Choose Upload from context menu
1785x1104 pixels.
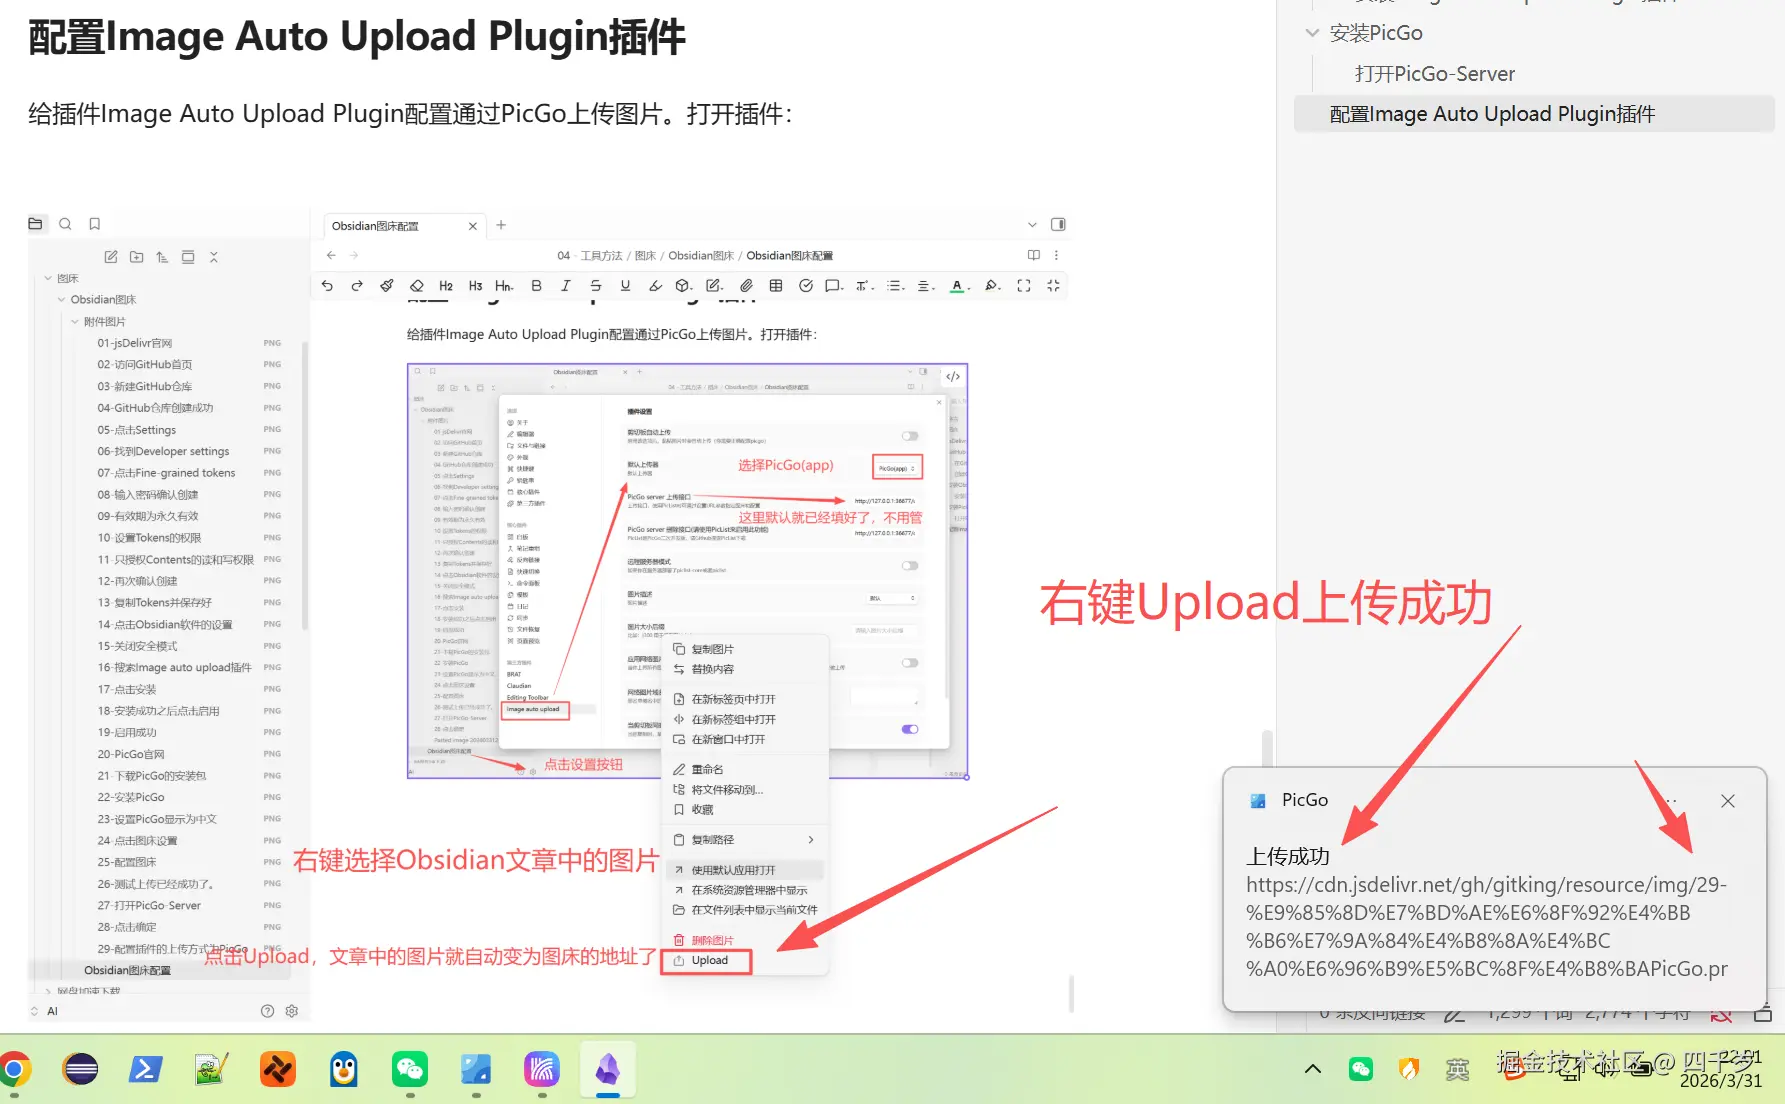coord(708,961)
